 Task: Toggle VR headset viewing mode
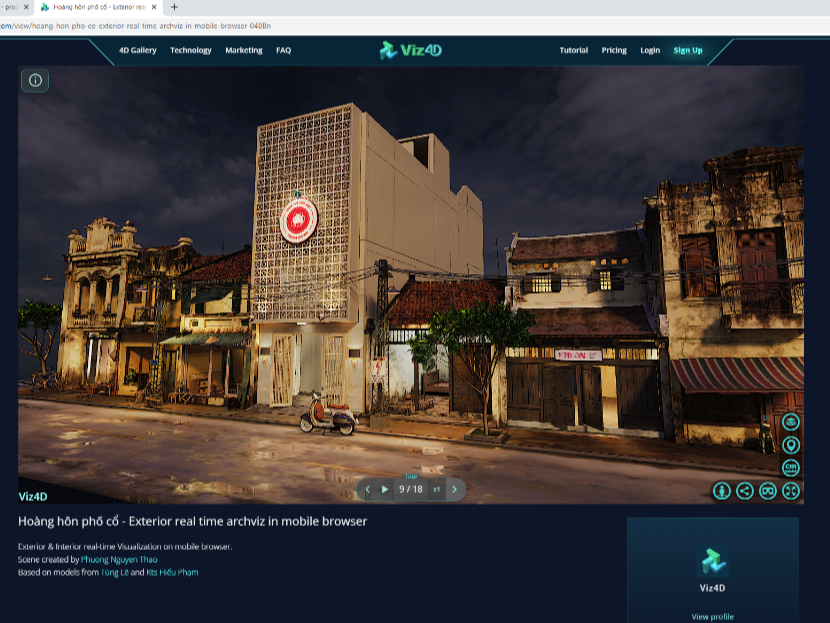coord(766,490)
